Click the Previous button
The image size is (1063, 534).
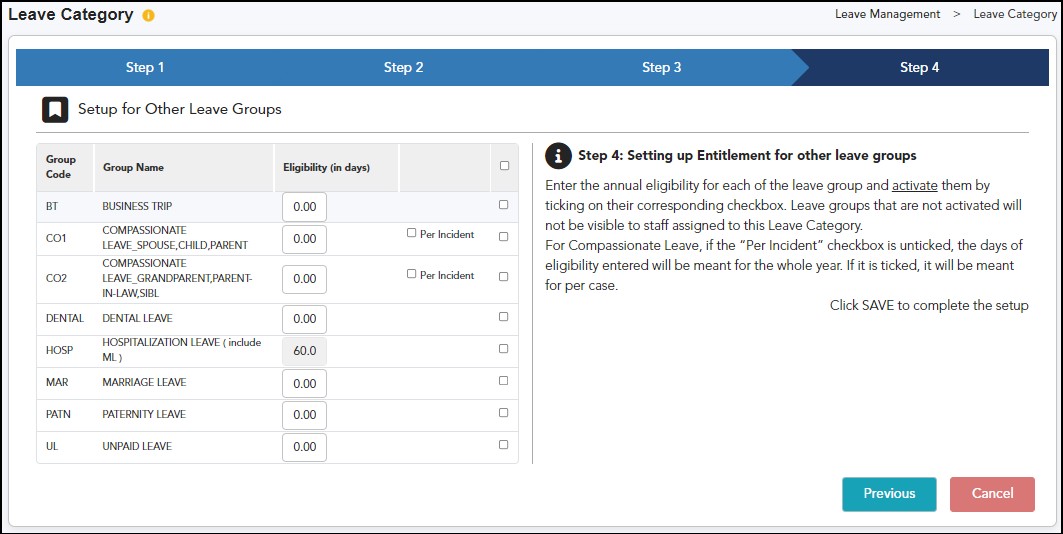(x=889, y=494)
